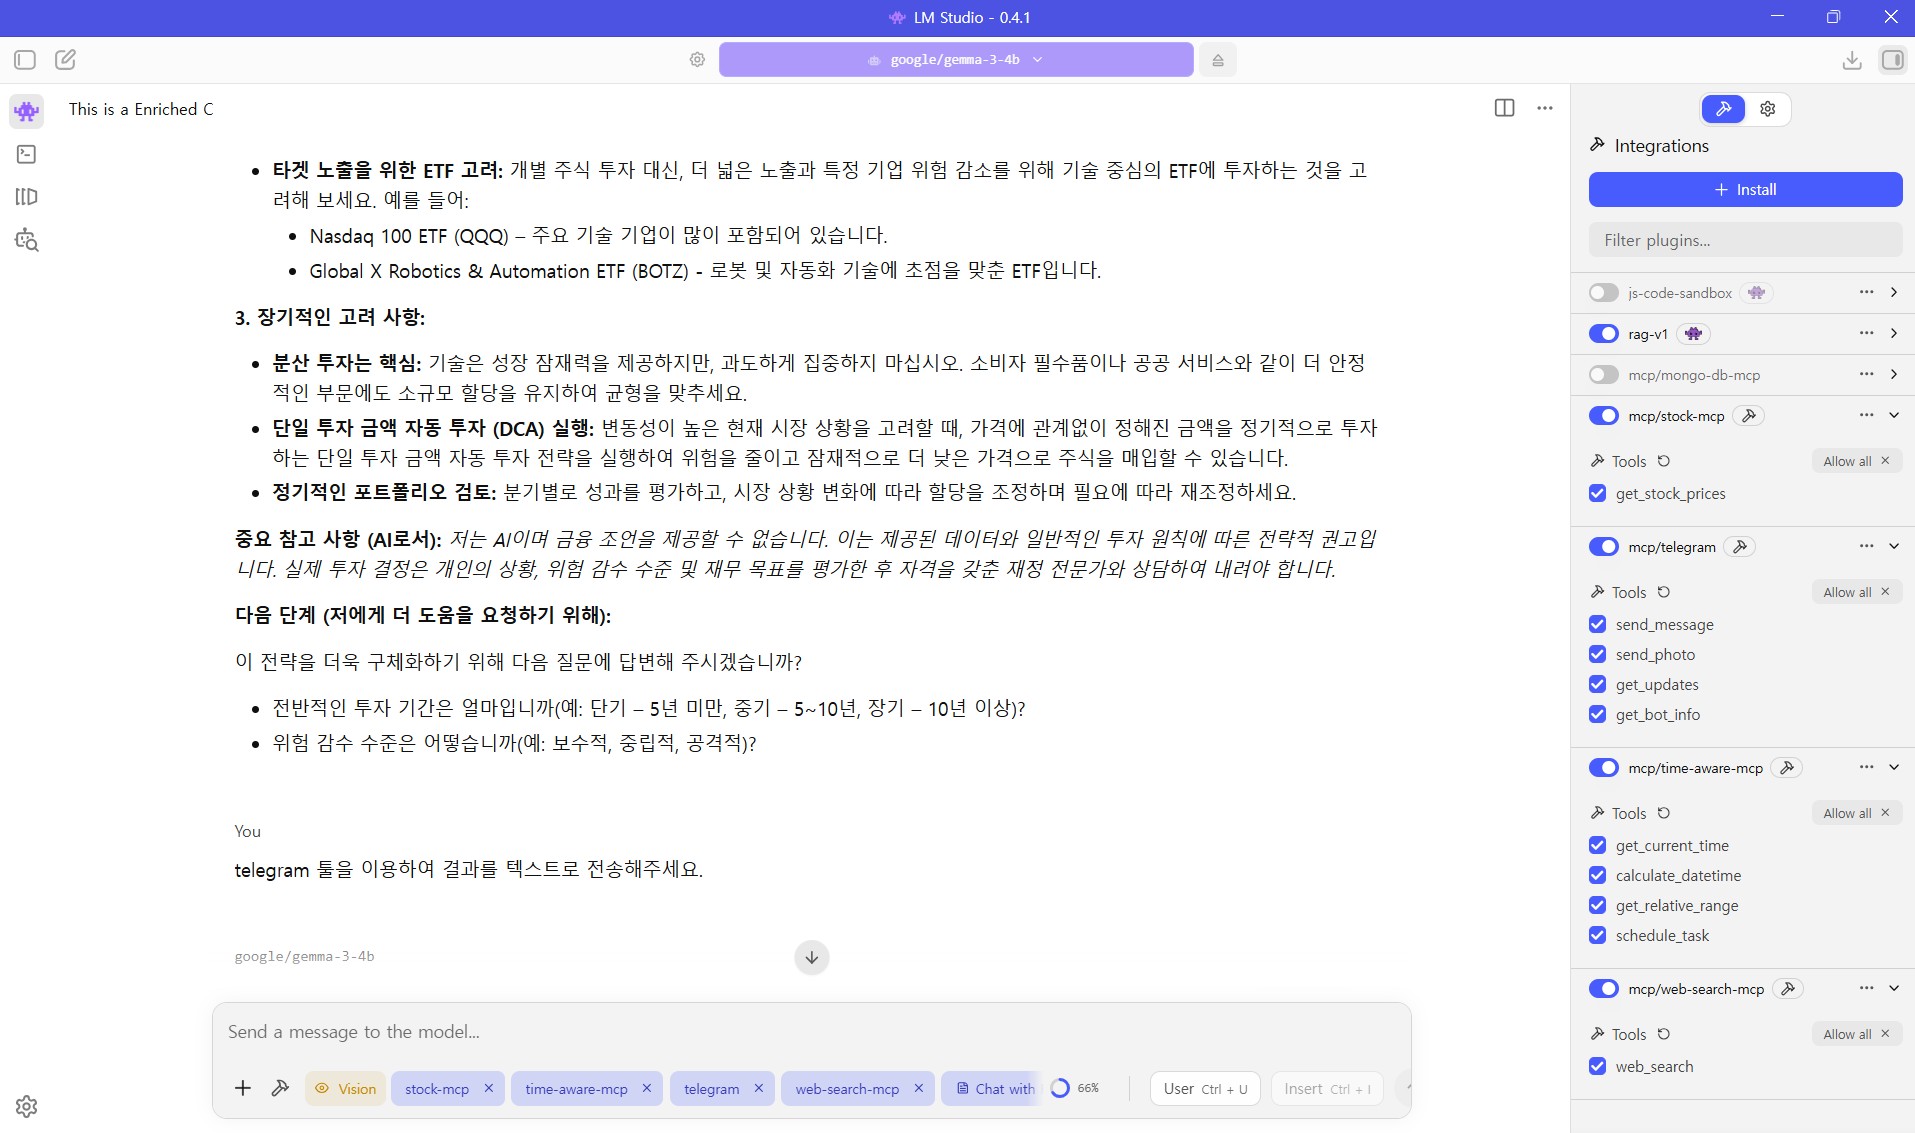Toggle the right sidebar panel icon
The height and width of the screenshot is (1133, 1915).
tap(1892, 60)
